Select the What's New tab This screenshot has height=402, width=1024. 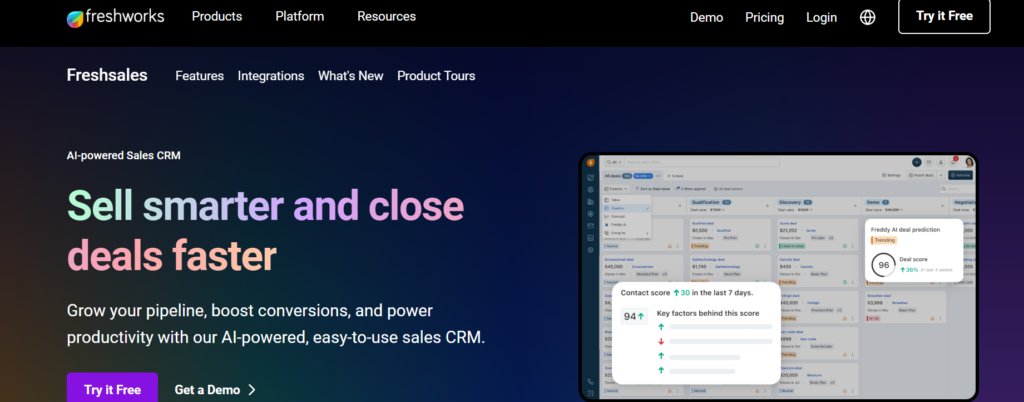coord(351,76)
